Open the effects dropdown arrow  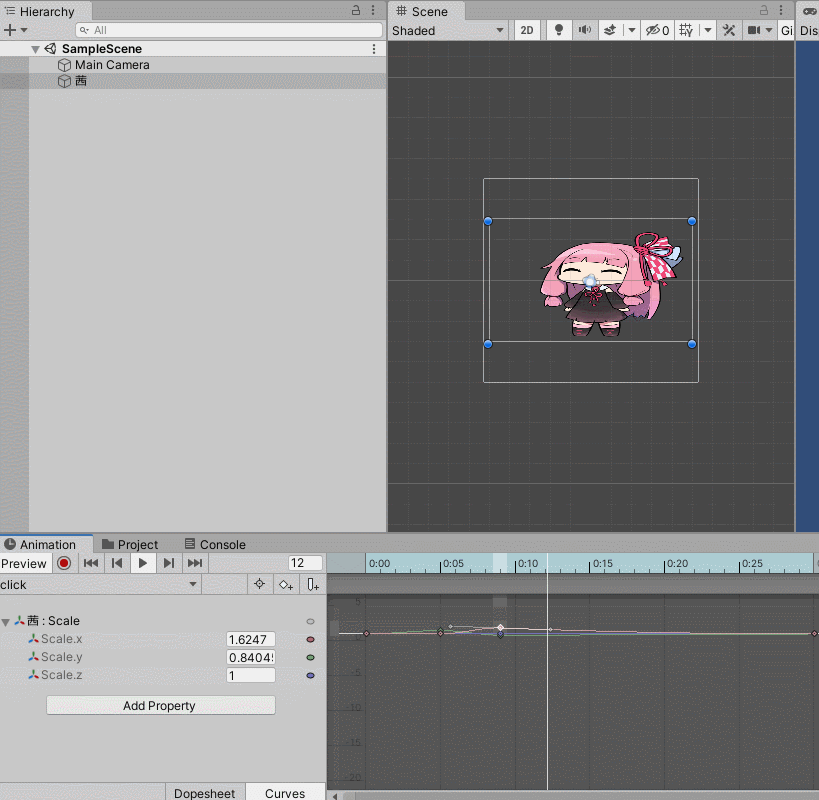tap(632, 30)
